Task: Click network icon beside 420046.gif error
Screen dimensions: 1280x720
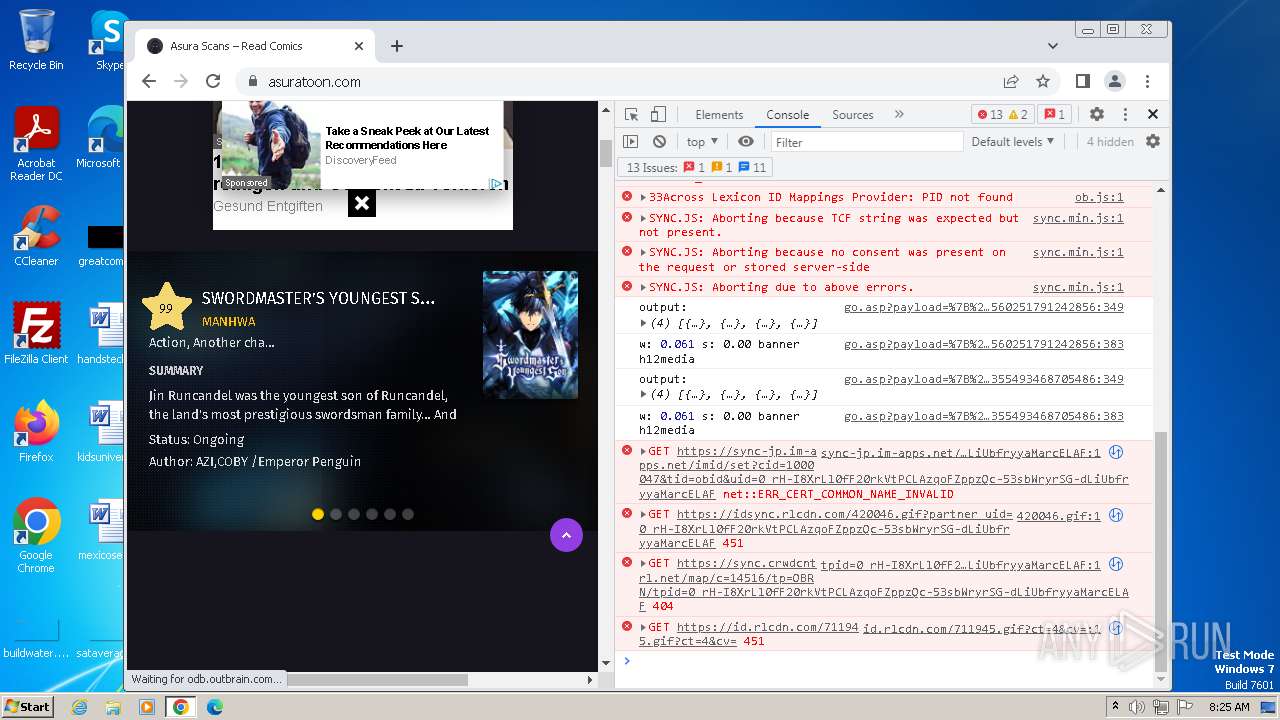Action: pyautogui.click(x=1116, y=516)
